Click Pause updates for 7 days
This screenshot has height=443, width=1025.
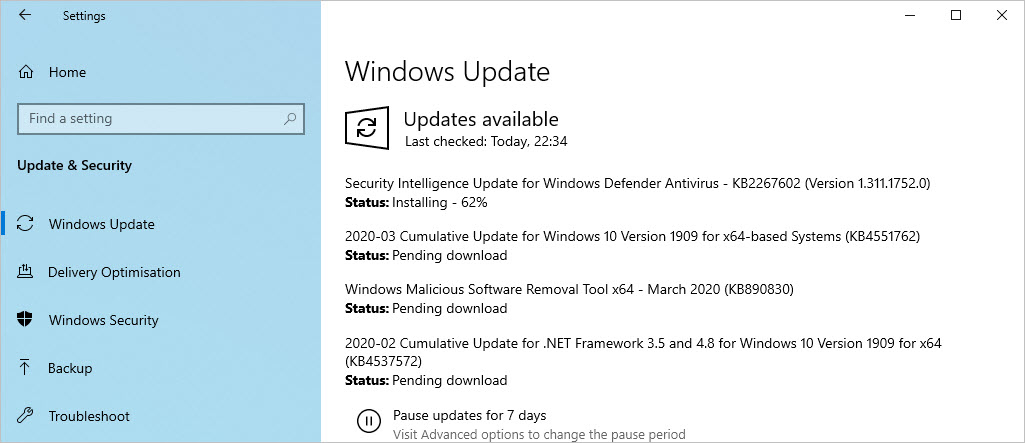469,415
